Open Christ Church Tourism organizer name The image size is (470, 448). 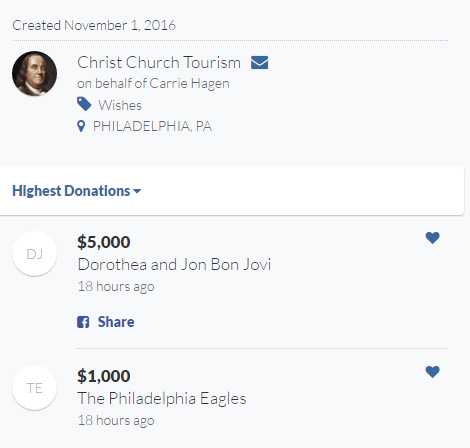coord(159,63)
